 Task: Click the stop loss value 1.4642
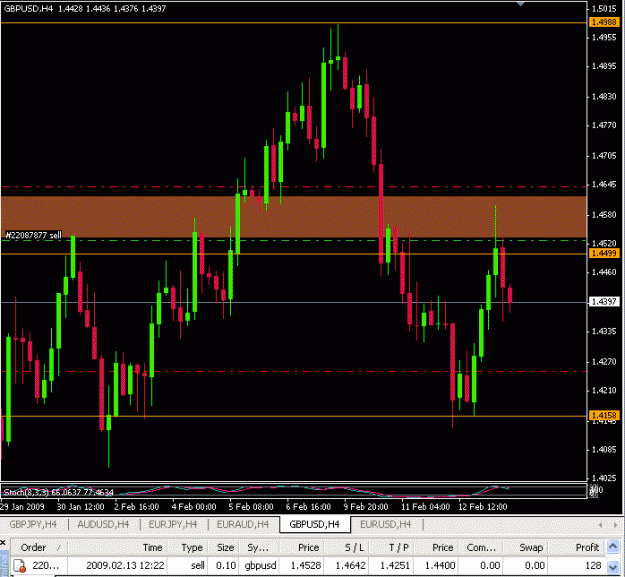[x=350, y=565]
